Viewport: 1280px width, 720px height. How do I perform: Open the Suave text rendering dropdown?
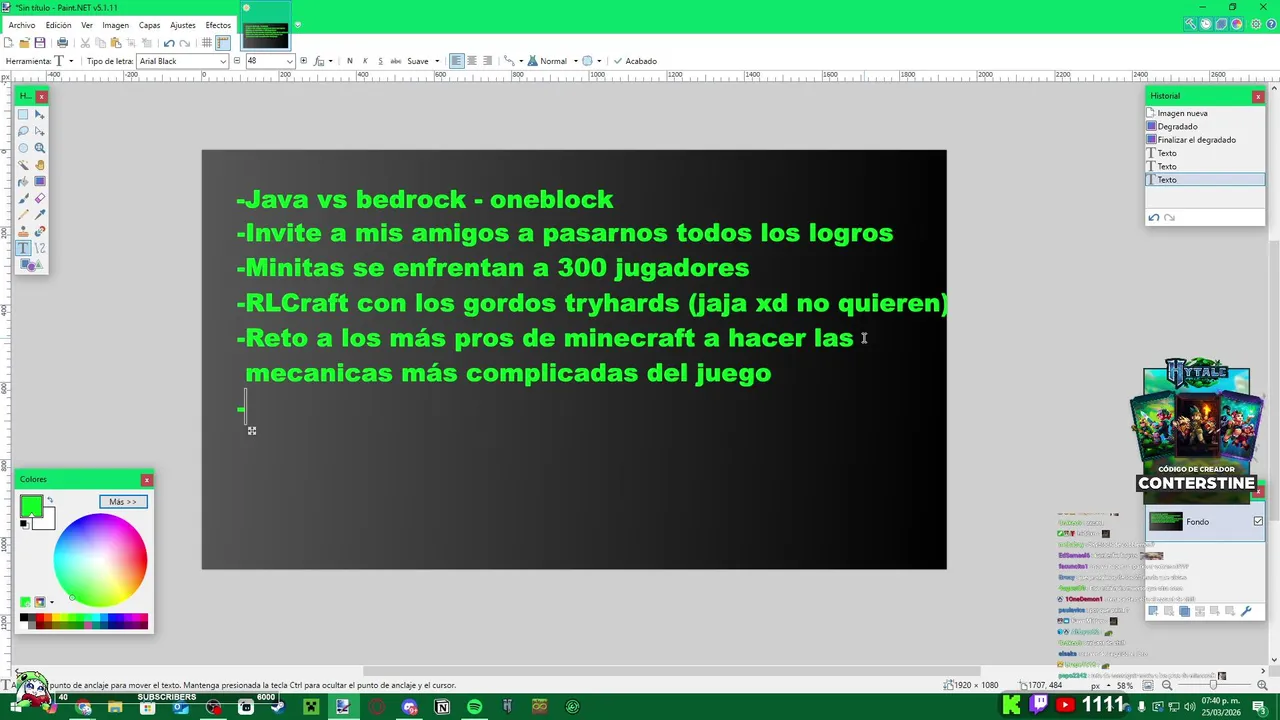click(x=423, y=61)
